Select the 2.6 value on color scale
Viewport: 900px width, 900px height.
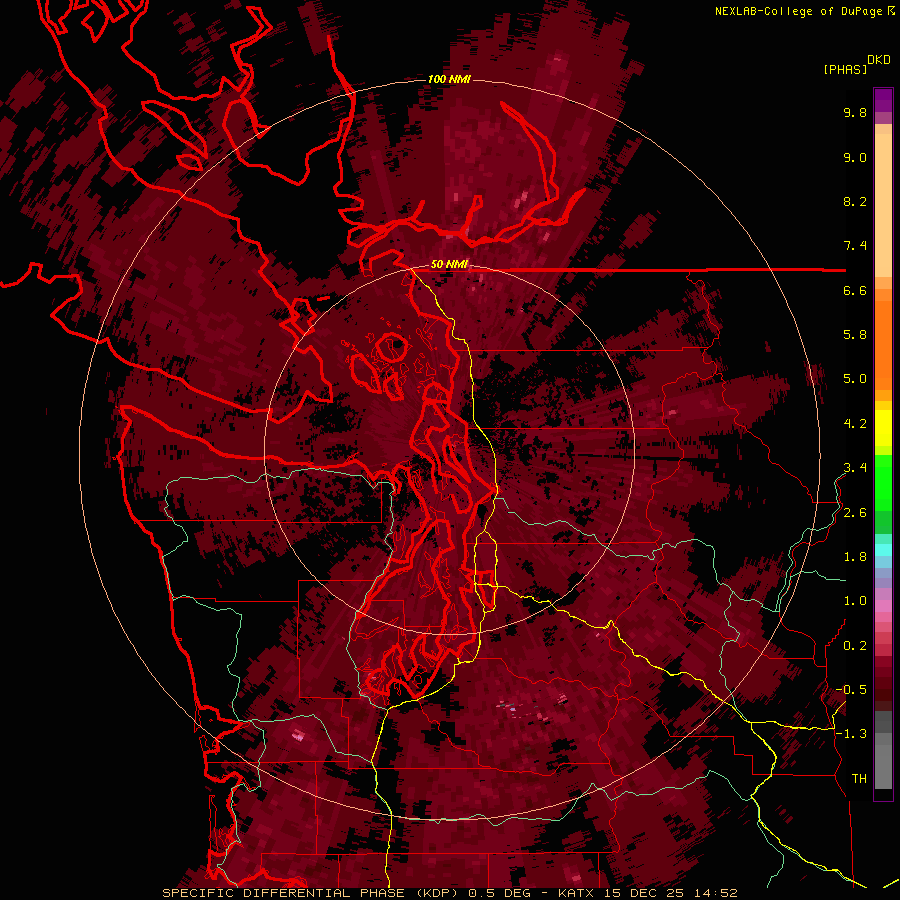(x=855, y=513)
